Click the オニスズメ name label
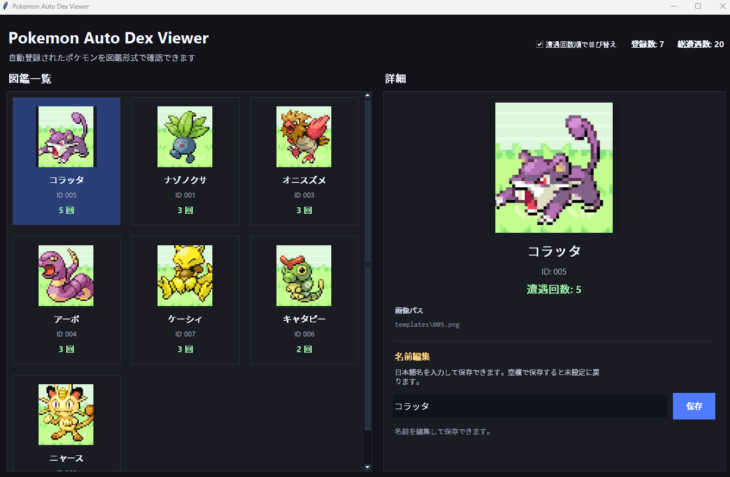730x477 pixels. tap(304, 180)
